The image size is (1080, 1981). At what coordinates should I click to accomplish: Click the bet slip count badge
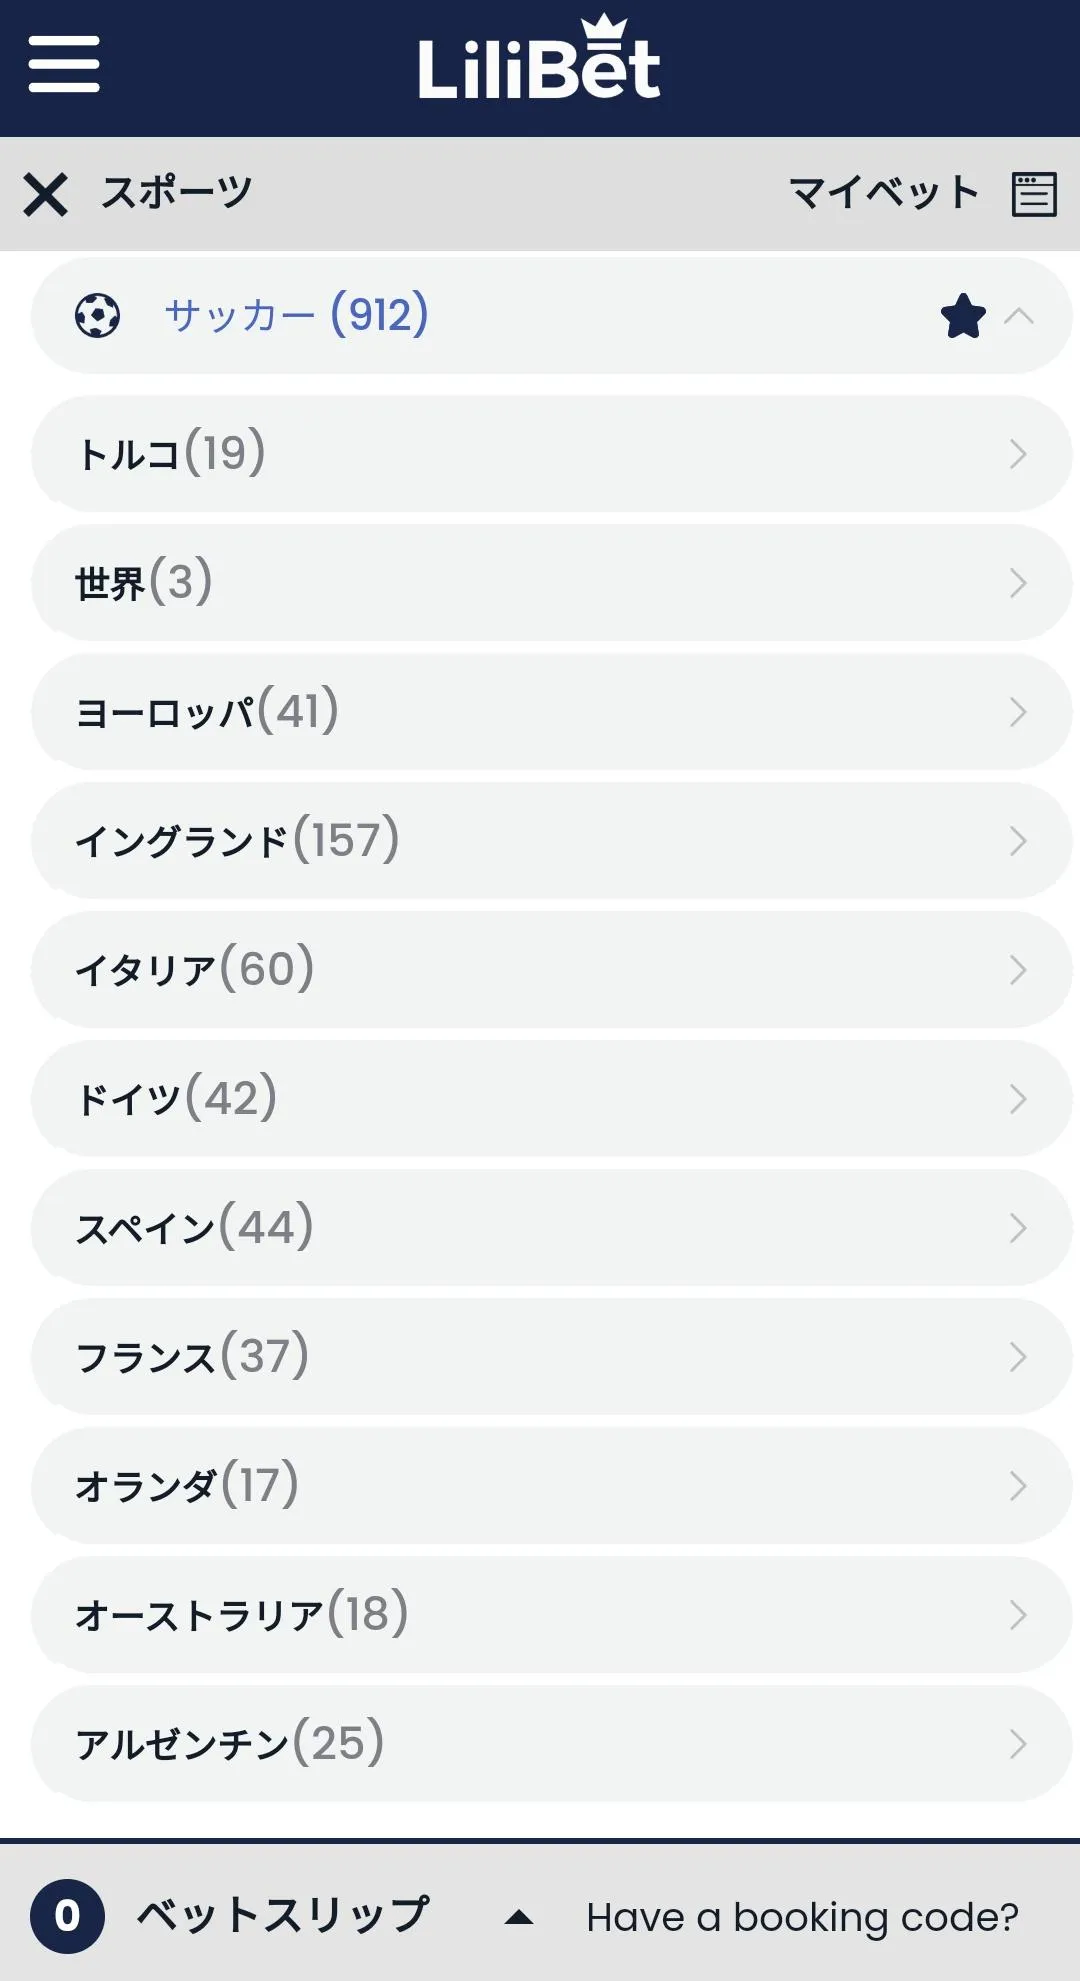(x=67, y=1916)
